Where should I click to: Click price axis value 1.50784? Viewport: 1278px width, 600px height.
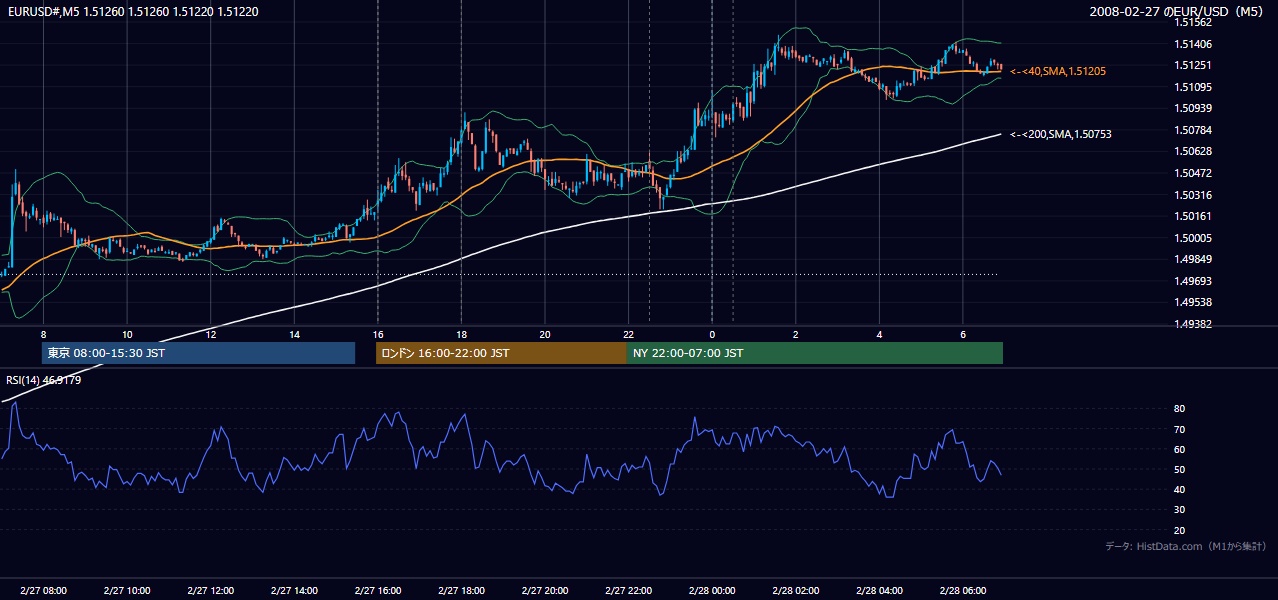tap(1193, 130)
